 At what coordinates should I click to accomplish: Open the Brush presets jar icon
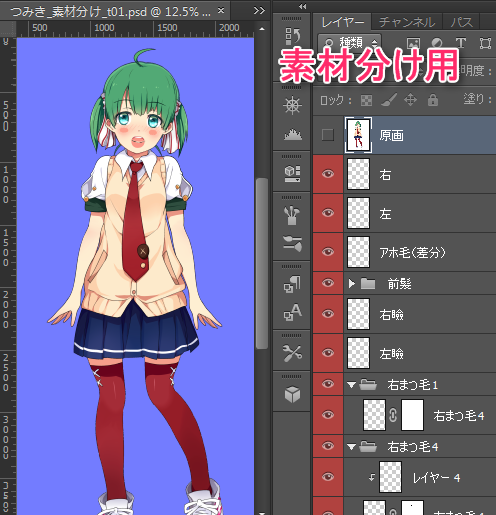tap(292, 215)
